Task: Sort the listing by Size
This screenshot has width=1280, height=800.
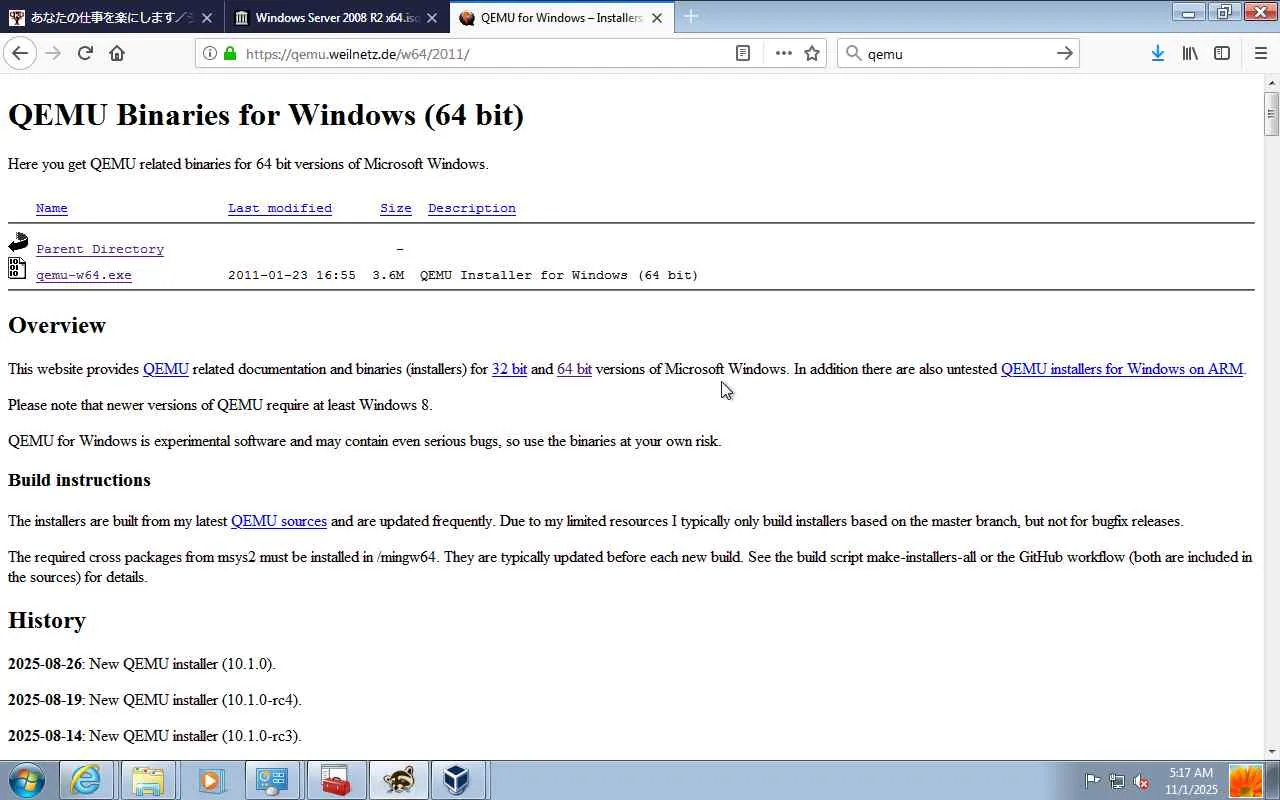Action: tap(396, 208)
